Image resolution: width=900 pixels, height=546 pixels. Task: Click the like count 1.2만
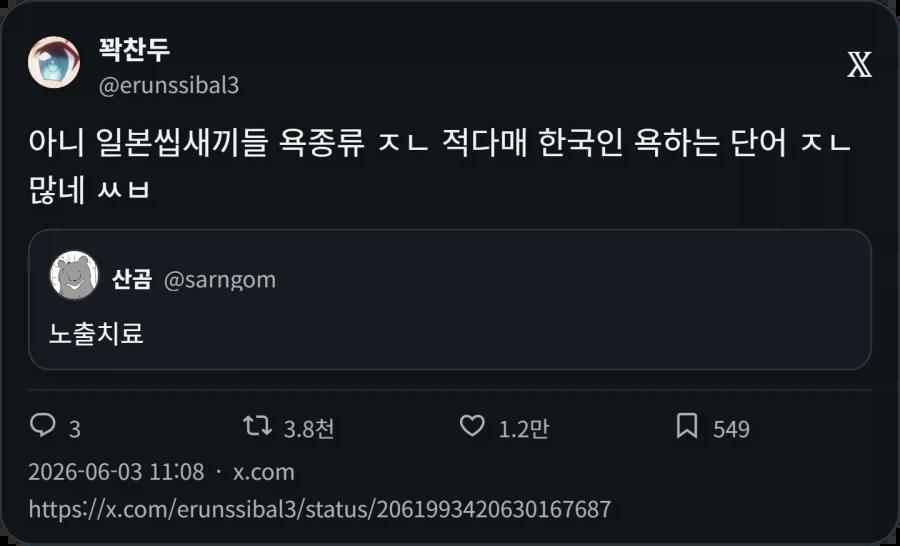coord(523,429)
